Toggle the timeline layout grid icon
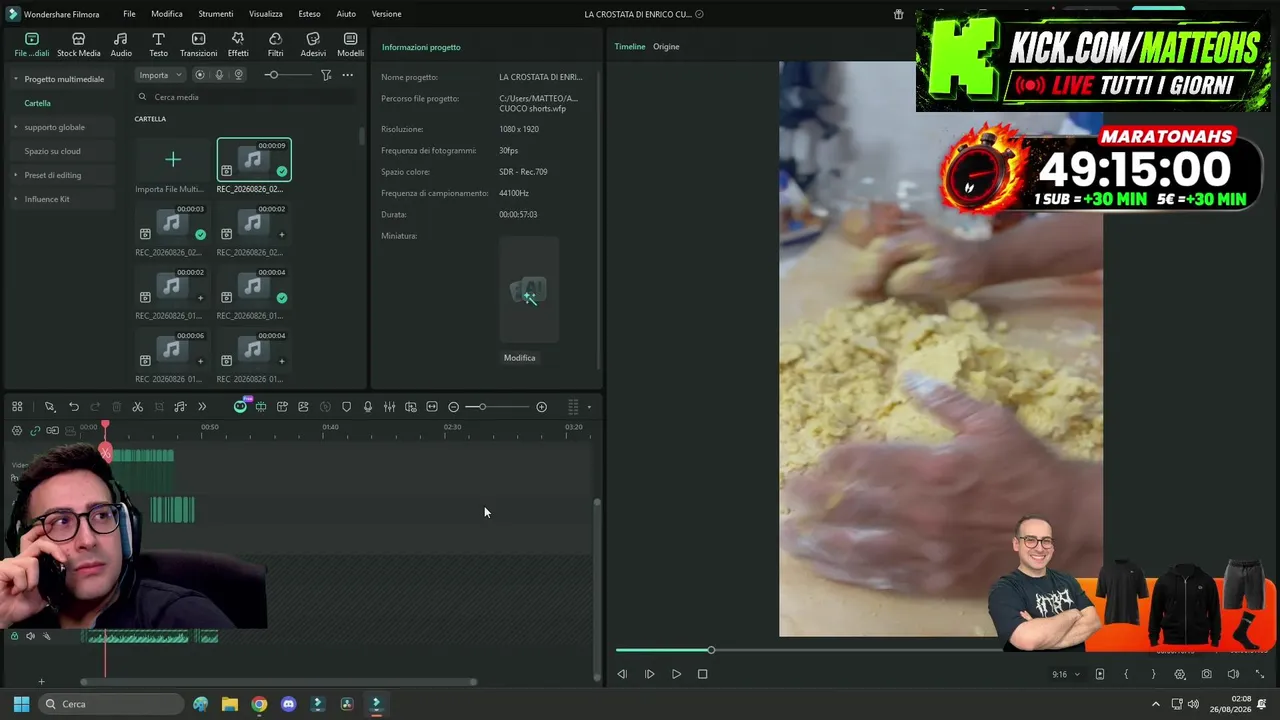Screen dimensions: 1280x720 [x=17, y=407]
